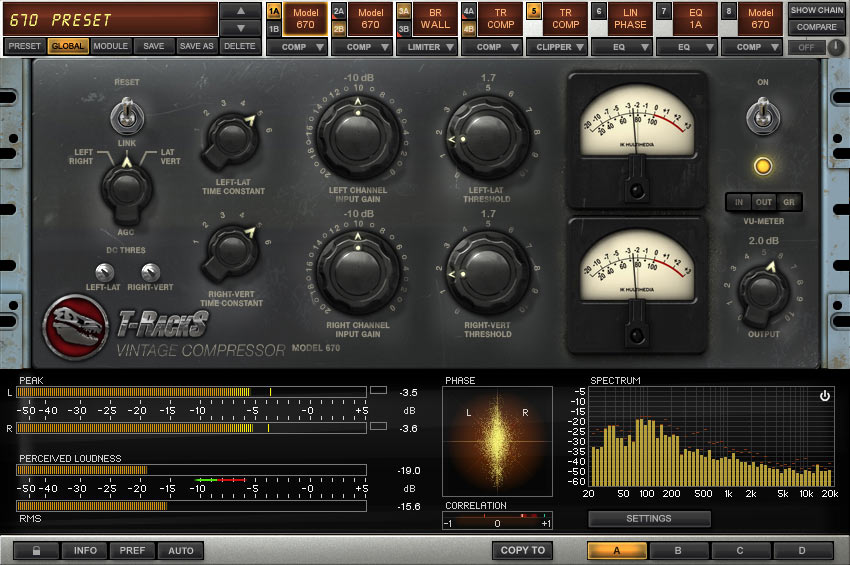Screen dimensions: 850x565
Task: Select slot 2A in the chain
Action: (x=339, y=11)
